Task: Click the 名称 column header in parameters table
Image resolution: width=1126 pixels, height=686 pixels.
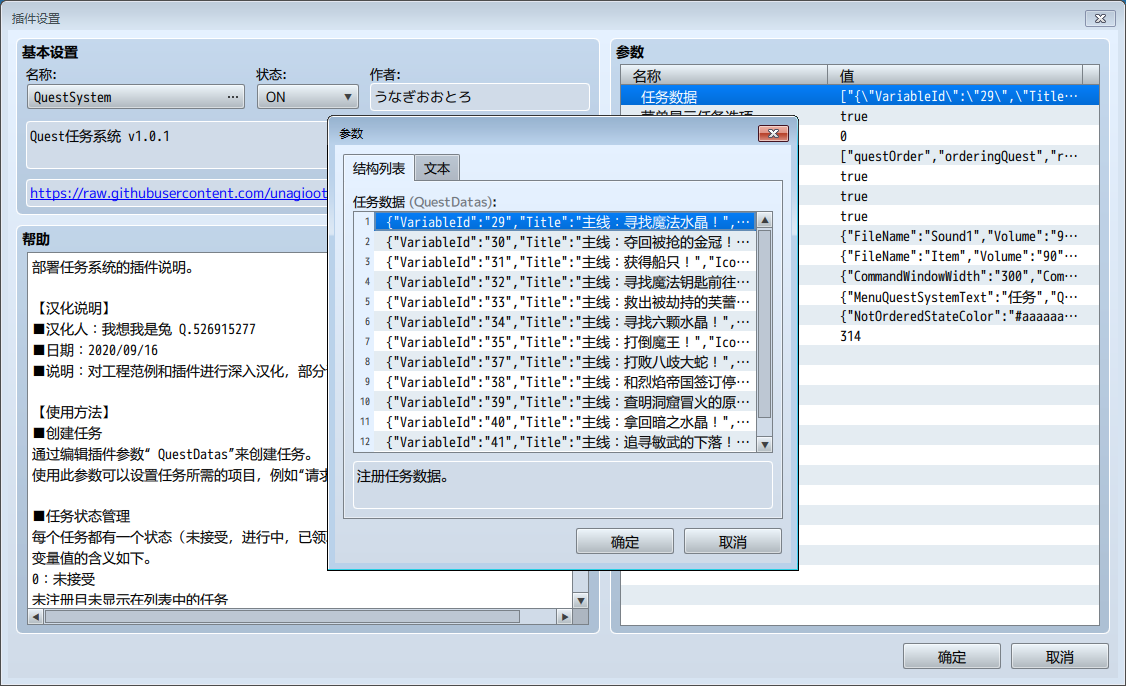Action: pos(724,75)
